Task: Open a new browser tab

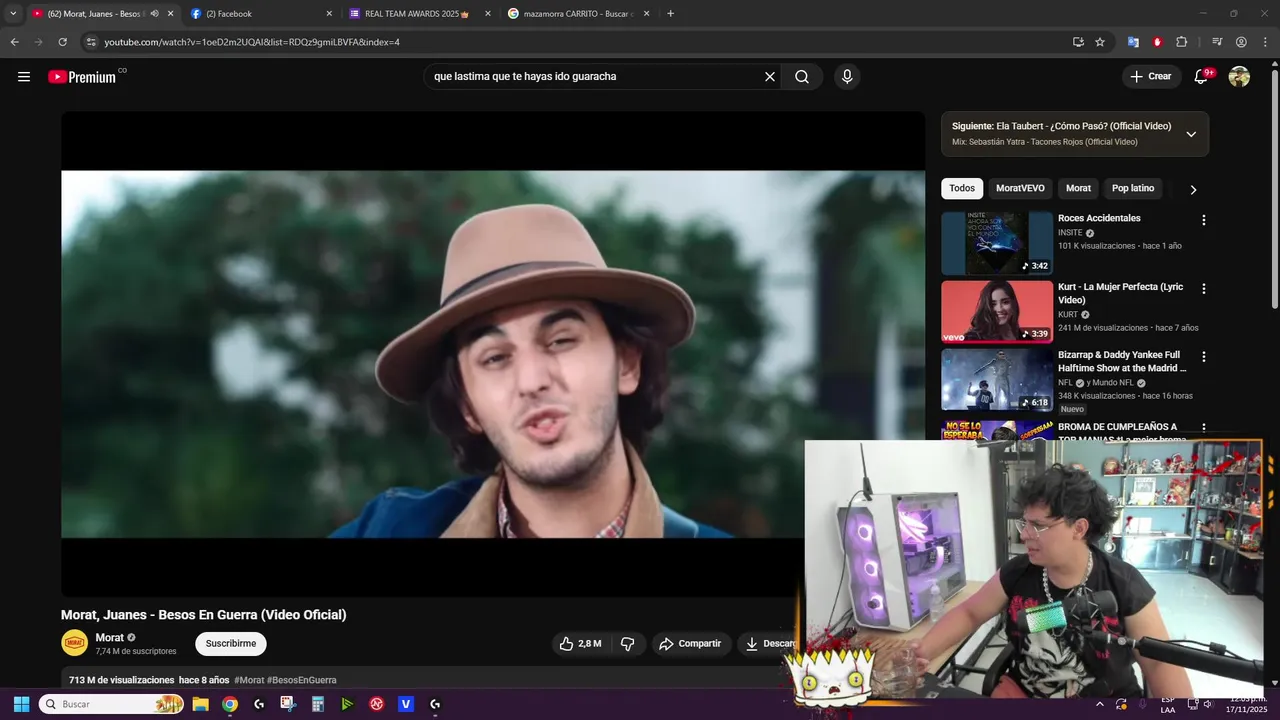Action: tap(670, 13)
